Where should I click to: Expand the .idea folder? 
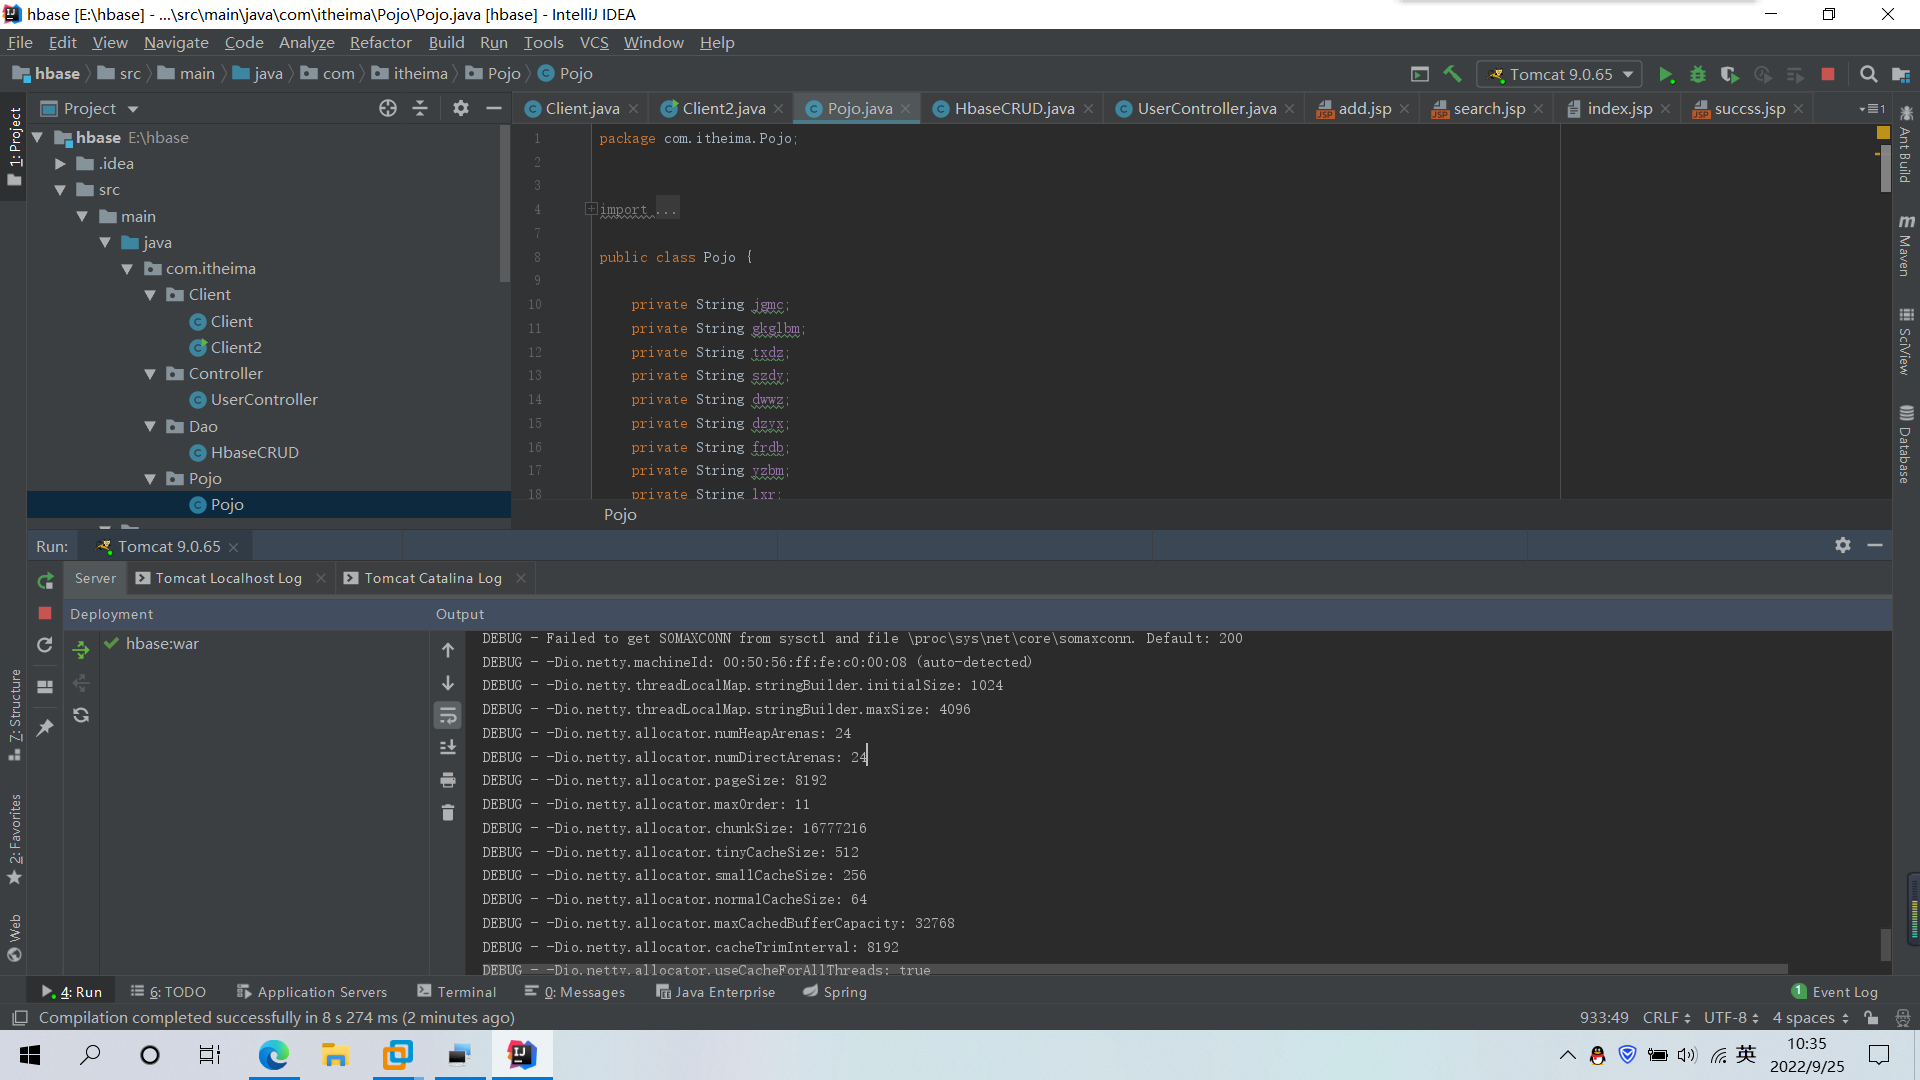click(x=60, y=164)
